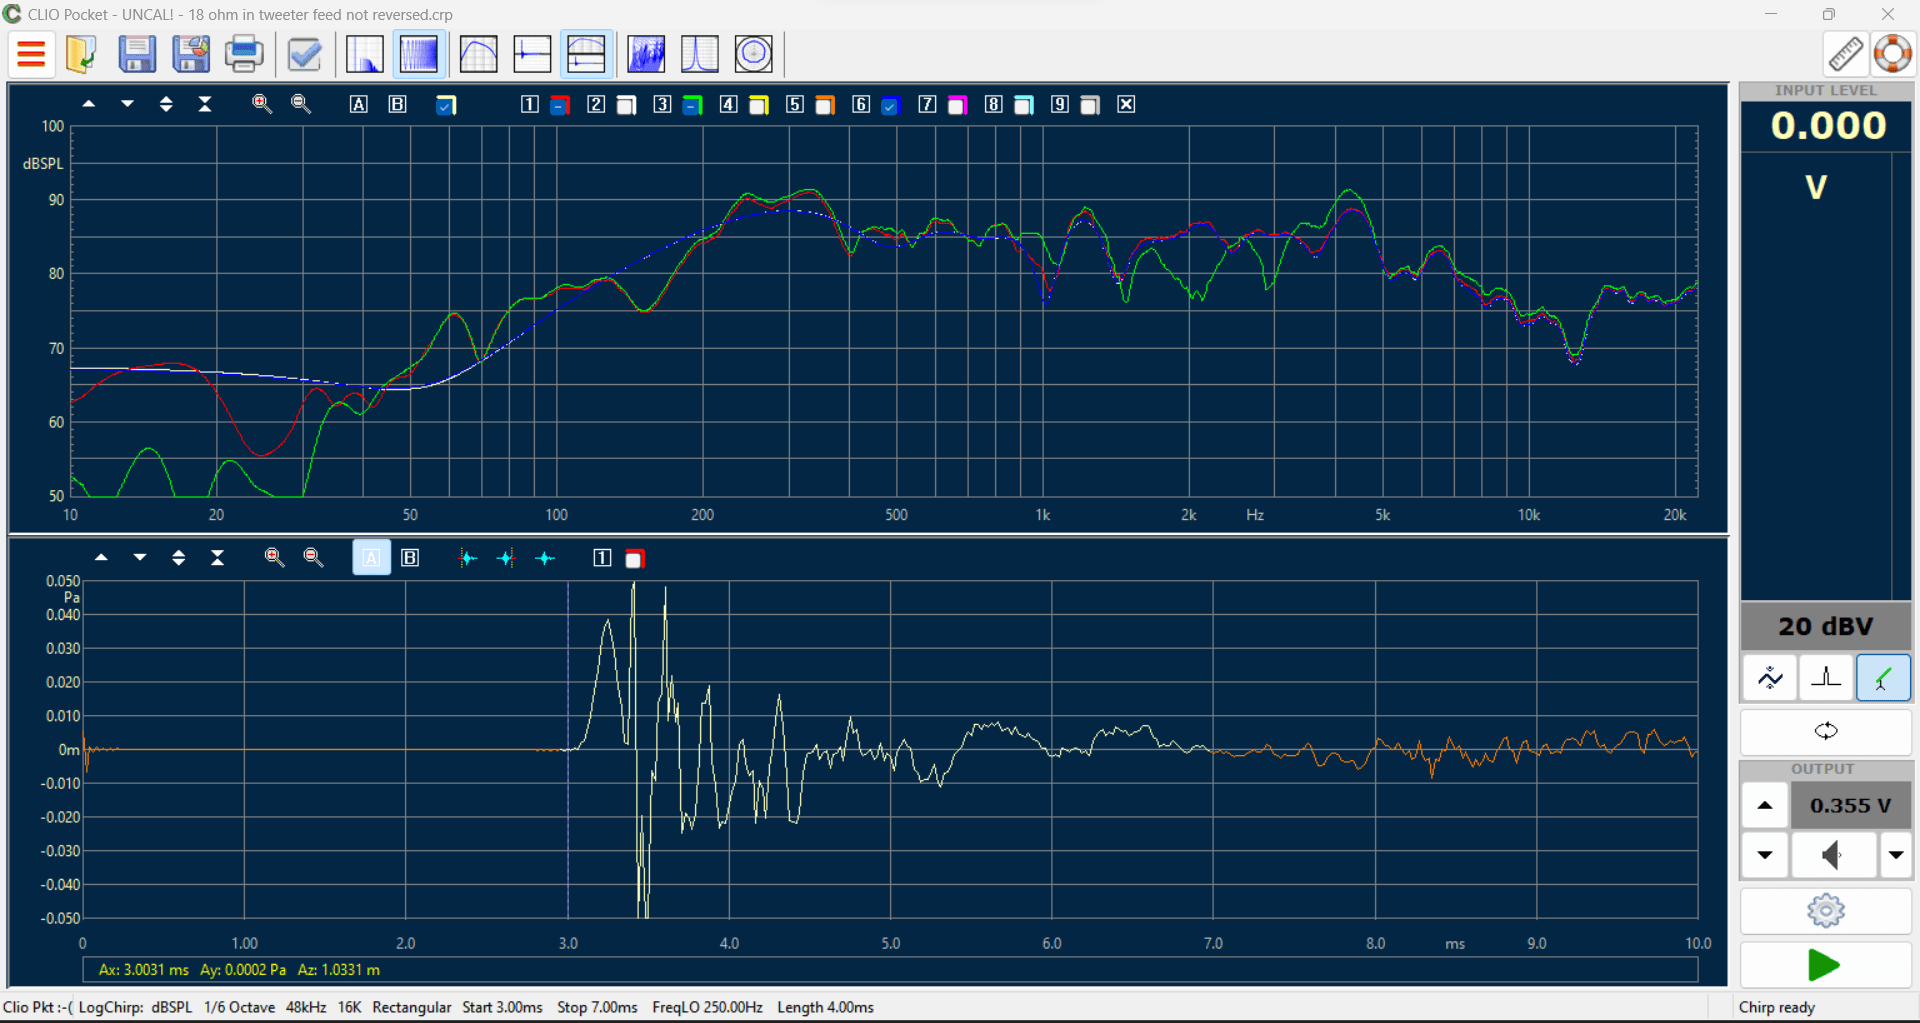
Task: Show combined frequency and impulse view
Action: pyautogui.click(x=586, y=54)
